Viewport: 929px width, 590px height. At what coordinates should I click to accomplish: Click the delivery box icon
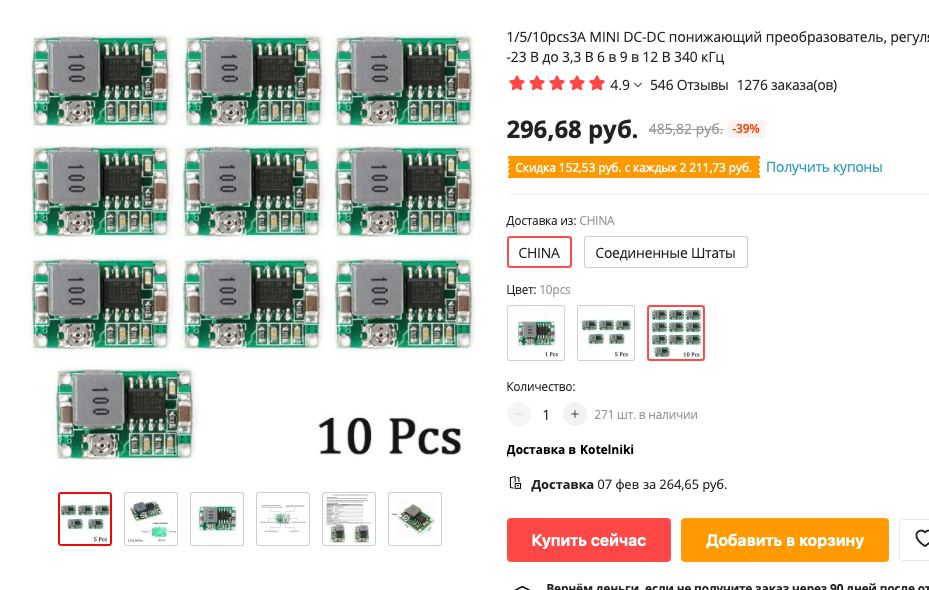pyautogui.click(x=515, y=483)
